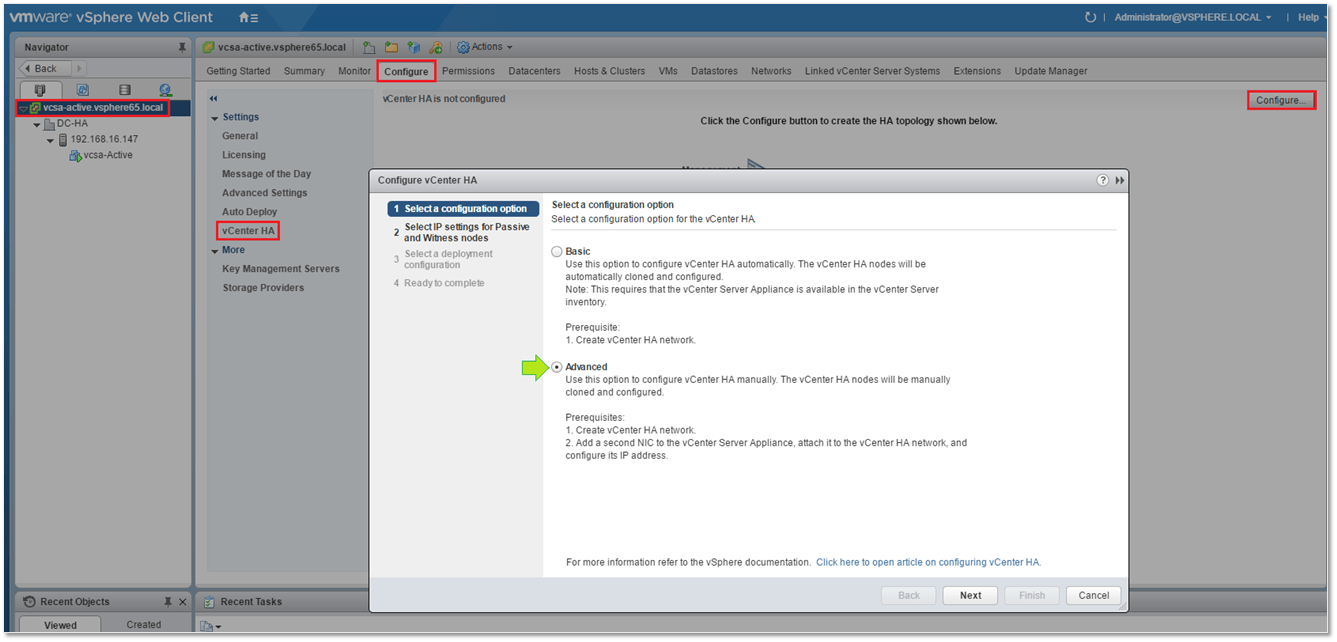Click the double-arrow icon in dialog title bar
1337x642 pixels.
click(x=1120, y=180)
